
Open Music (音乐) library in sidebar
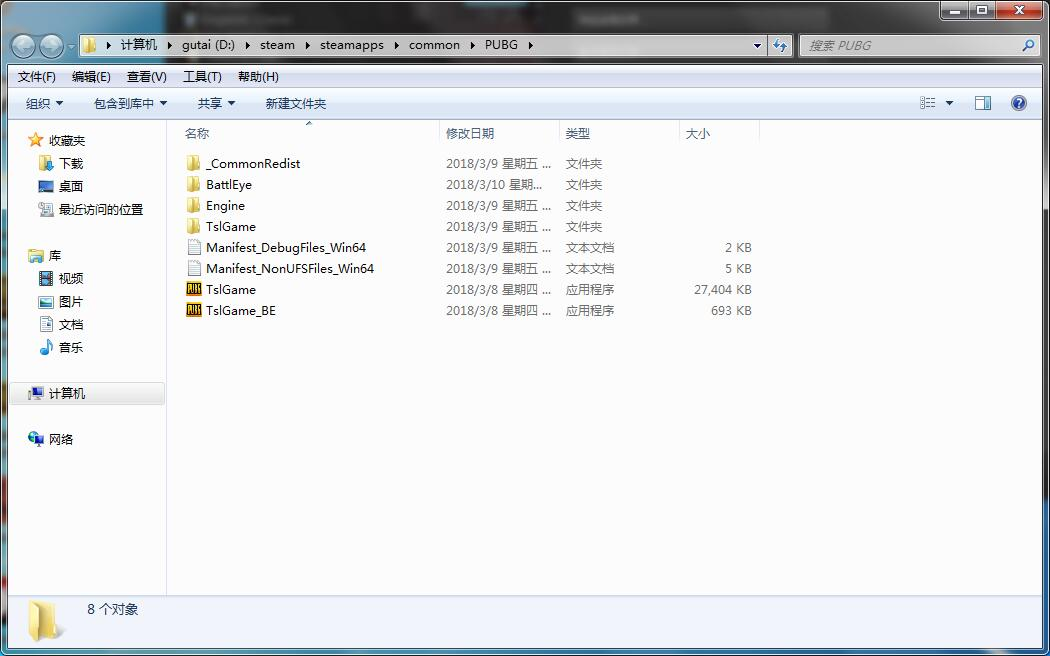pos(62,347)
